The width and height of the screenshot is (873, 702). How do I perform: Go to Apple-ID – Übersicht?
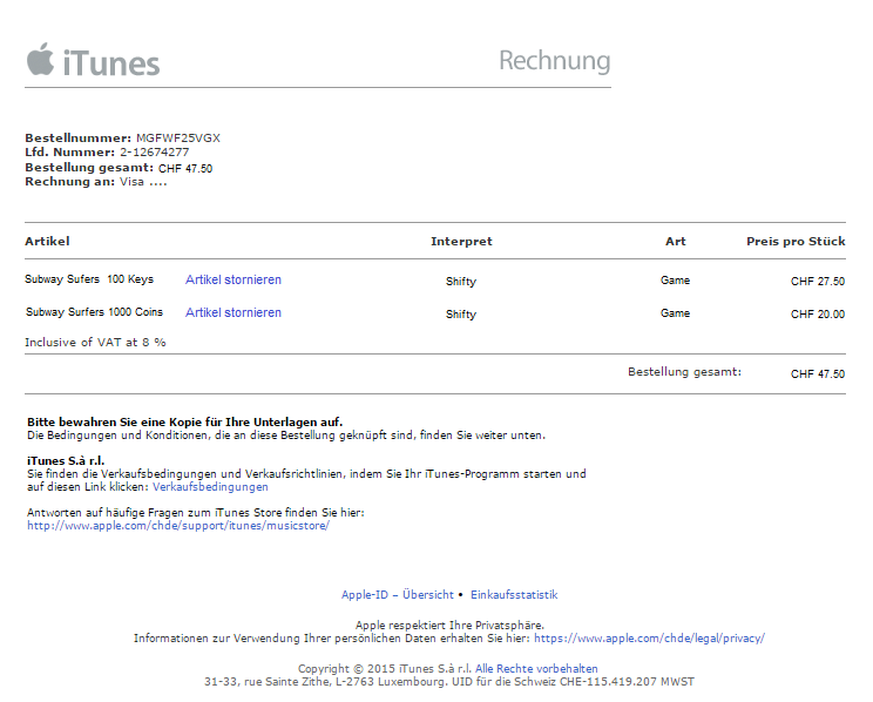tap(397, 595)
